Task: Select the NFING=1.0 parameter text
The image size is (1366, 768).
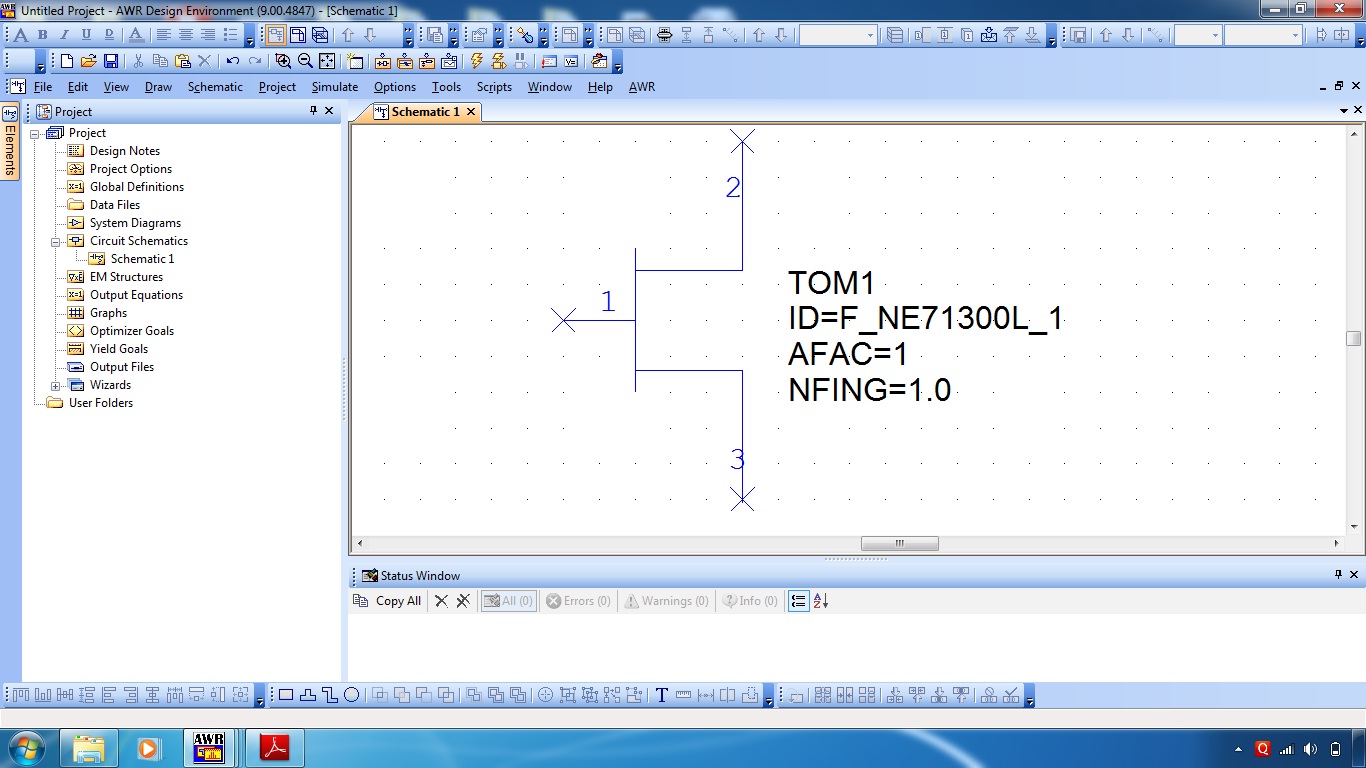Action: 869,389
